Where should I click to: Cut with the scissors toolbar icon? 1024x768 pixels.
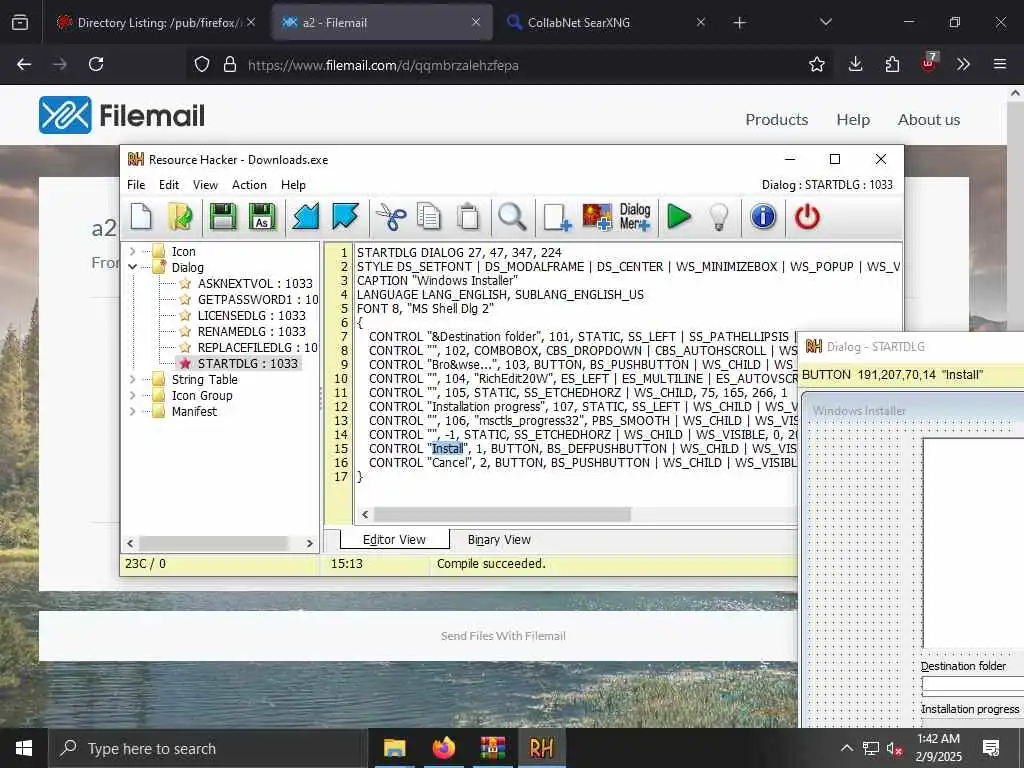tap(391, 217)
